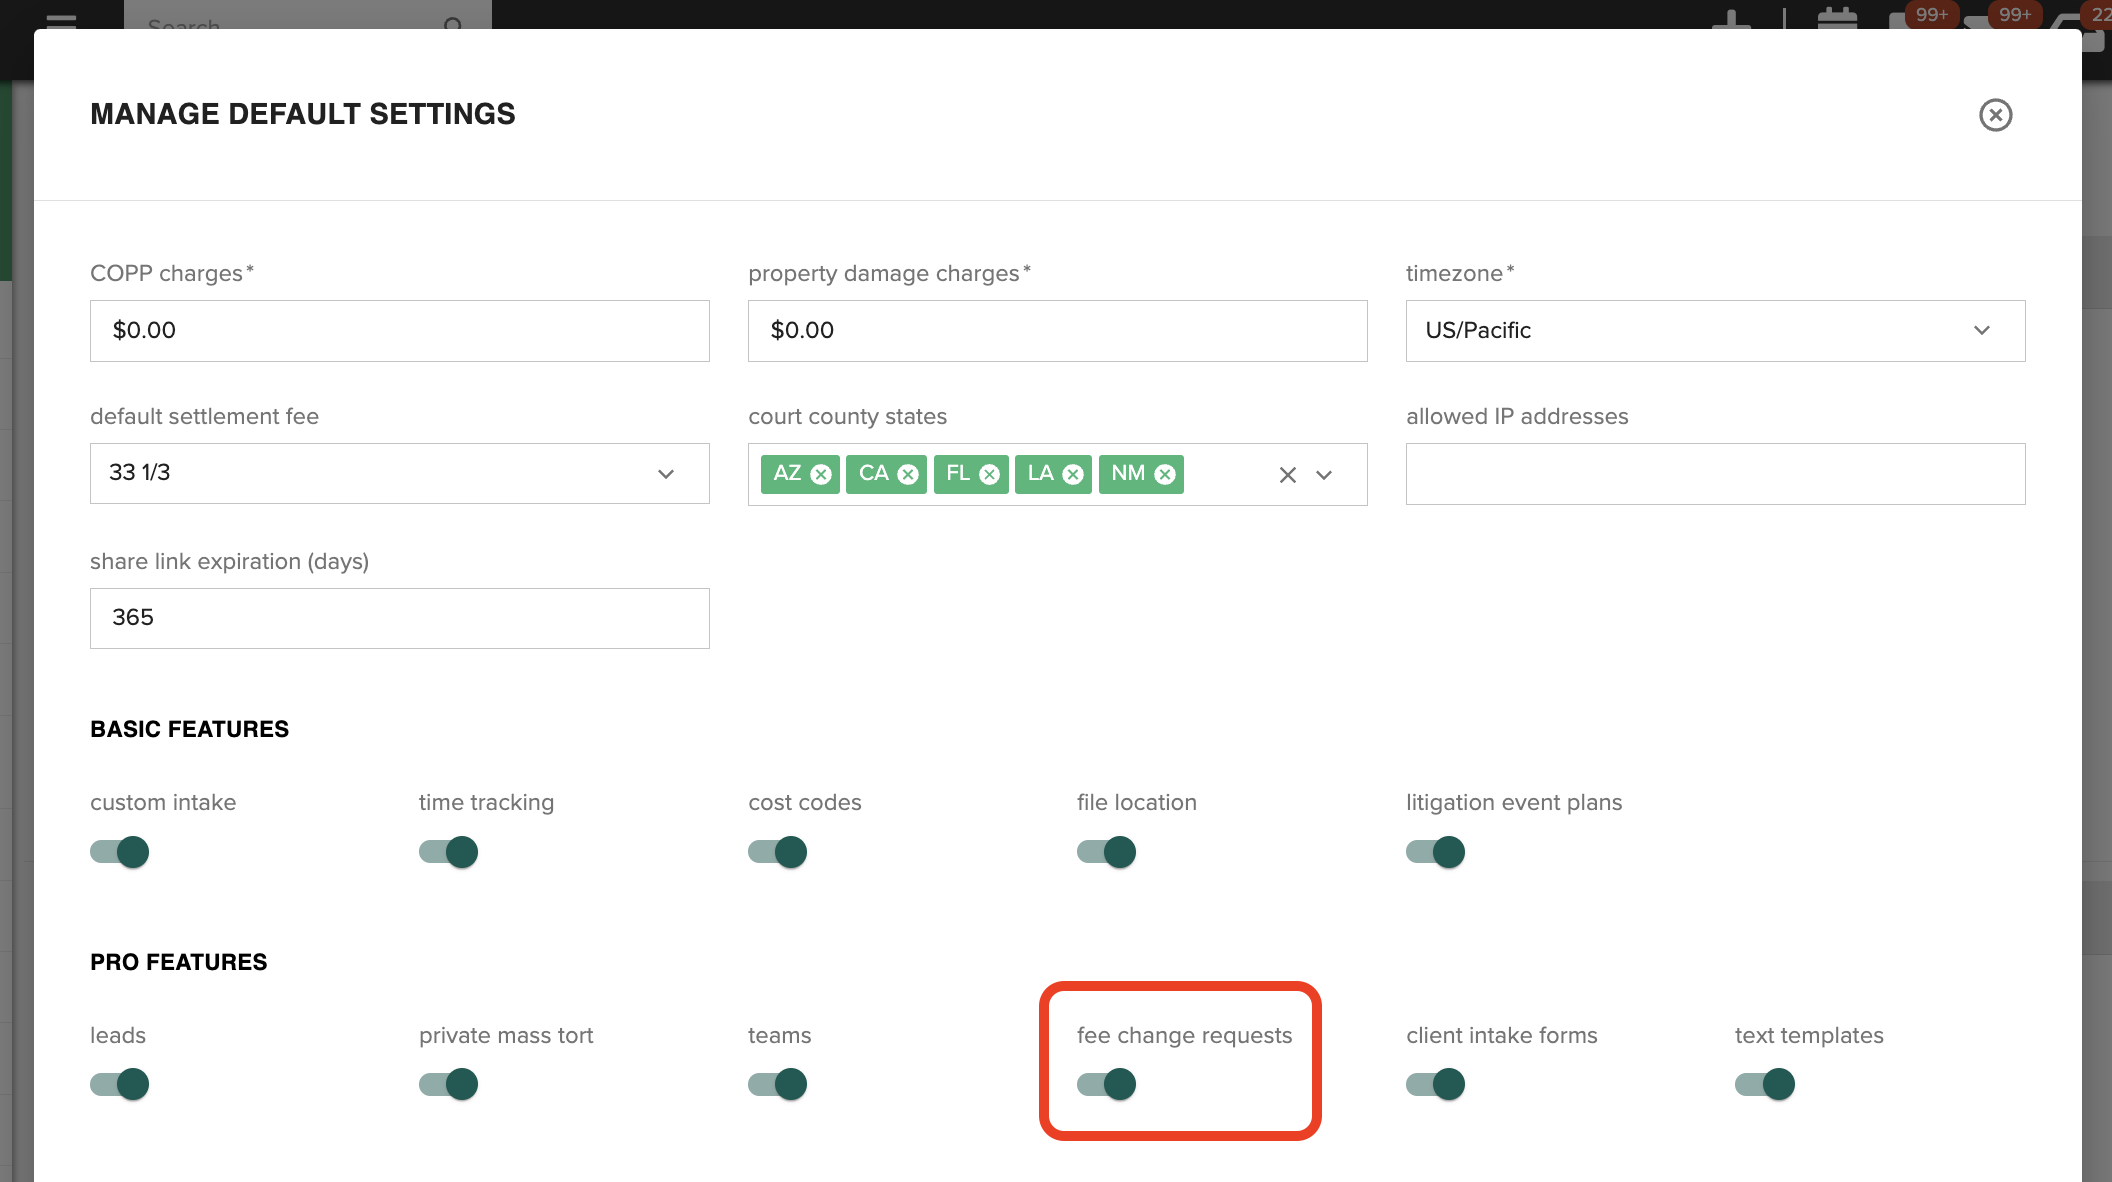The width and height of the screenshot is (2112, 1182).
Task: Remove the AZ state tag
Action: coord(821,474)
